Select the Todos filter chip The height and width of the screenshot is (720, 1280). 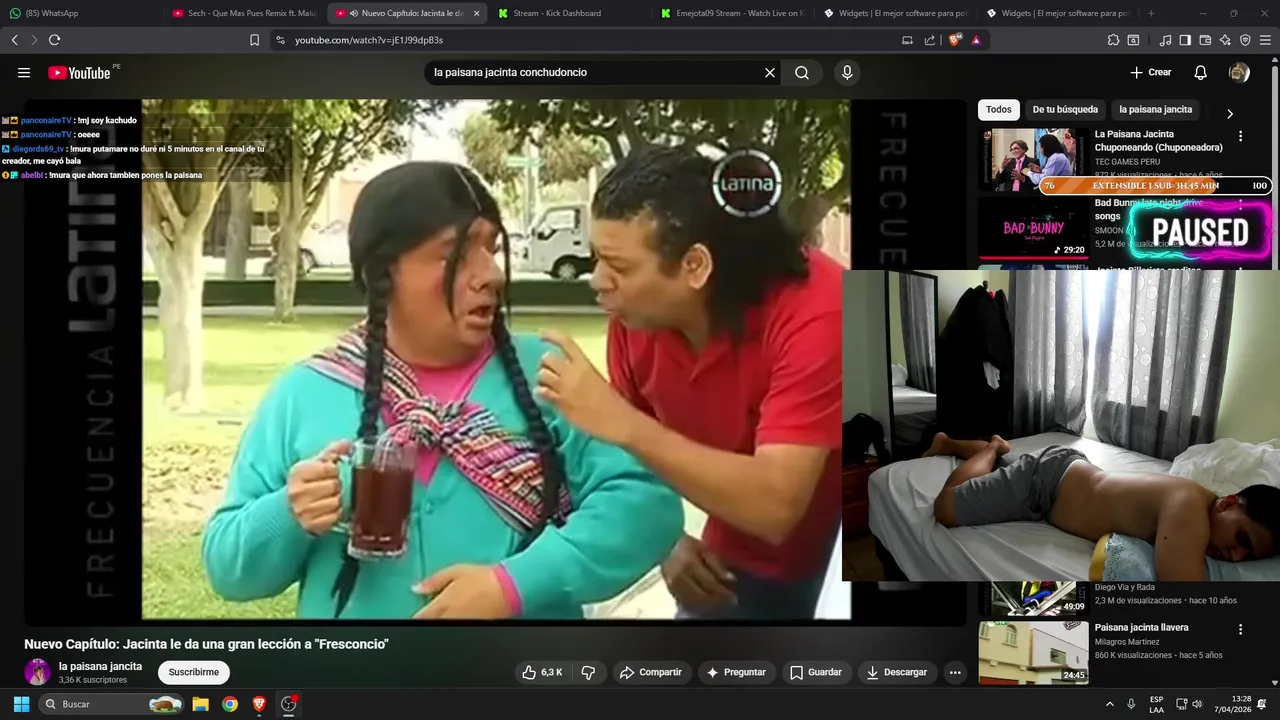click(x=999, y=110)
